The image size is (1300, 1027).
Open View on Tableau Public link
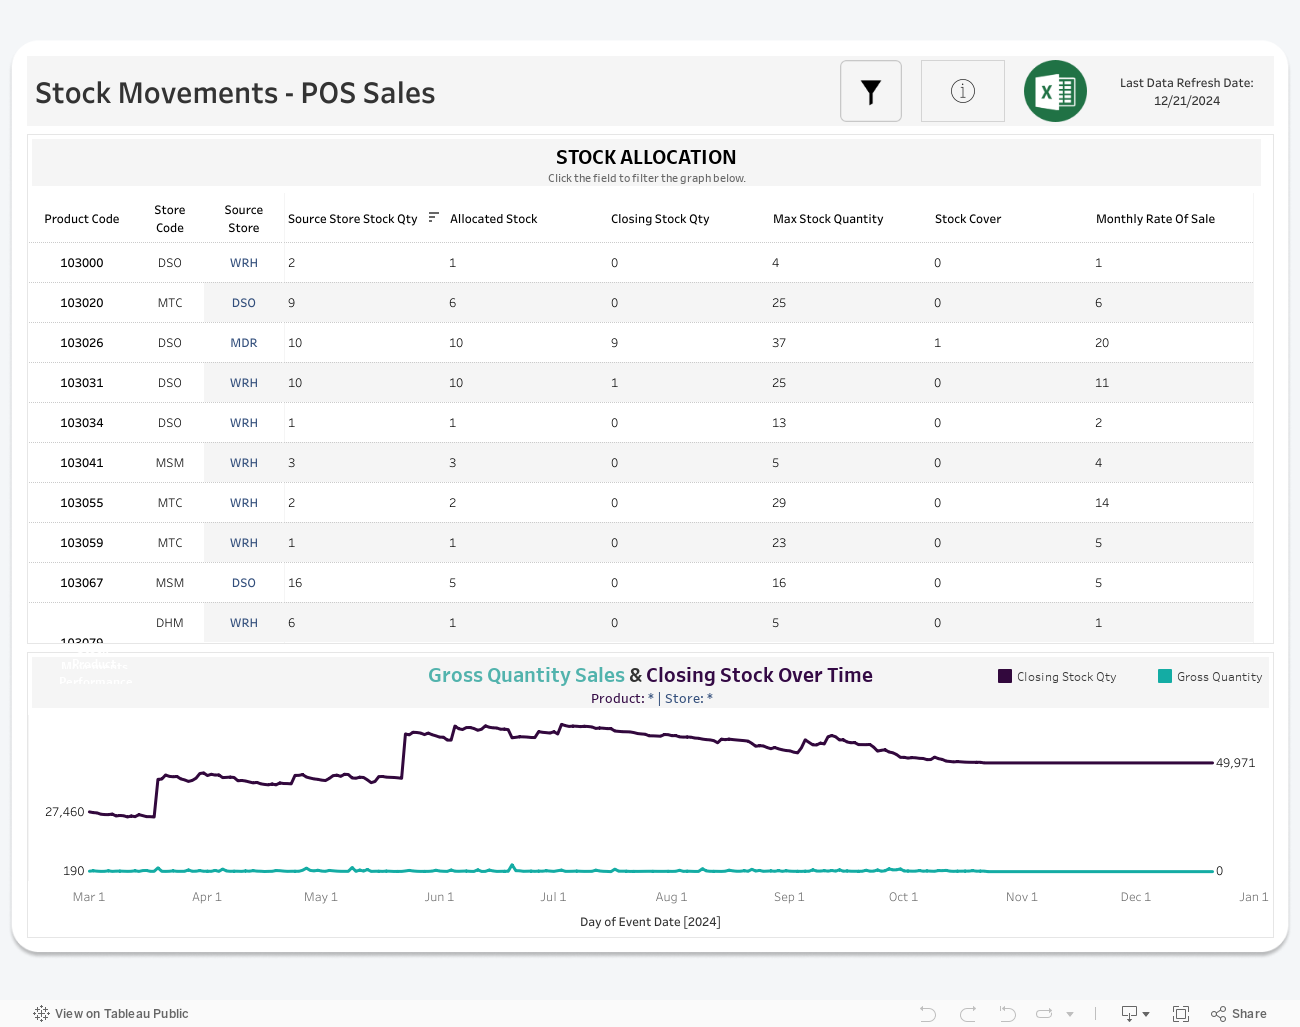(x=121, y=1013)
